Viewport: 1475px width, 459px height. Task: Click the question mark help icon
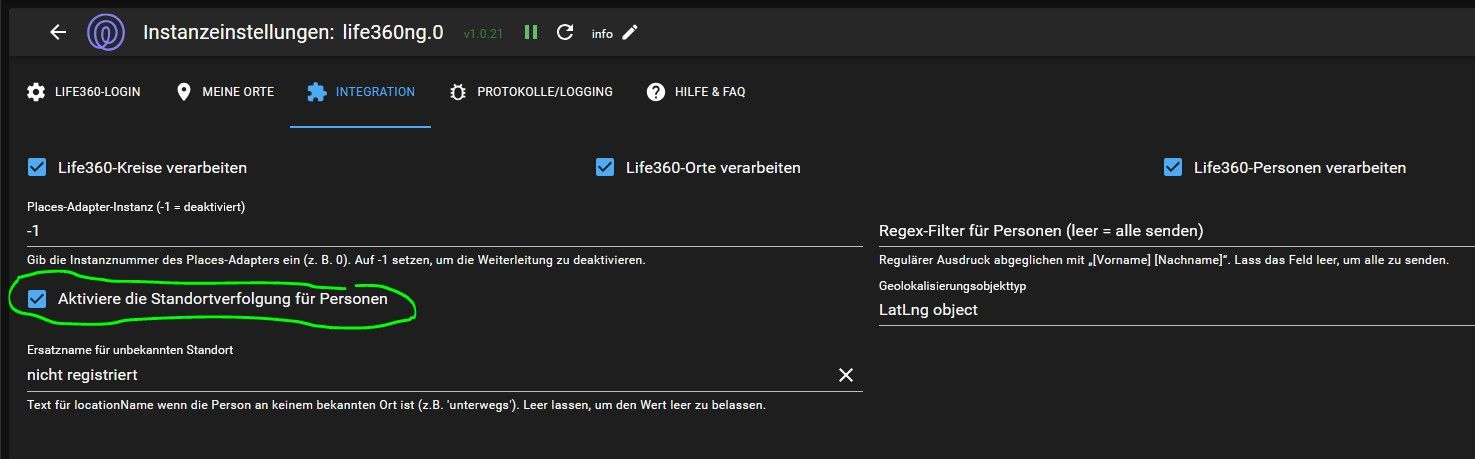click(x=656, y=92)
